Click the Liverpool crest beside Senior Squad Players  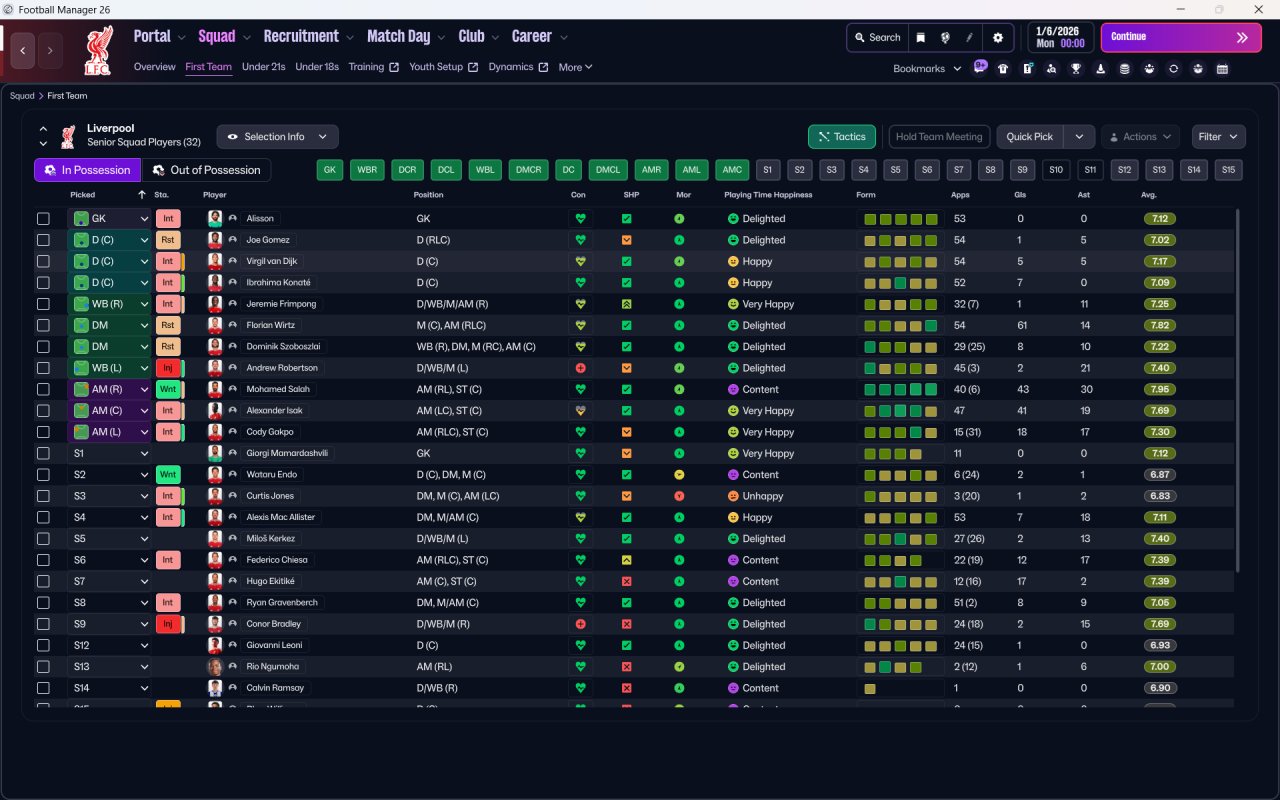click(68, 137)
